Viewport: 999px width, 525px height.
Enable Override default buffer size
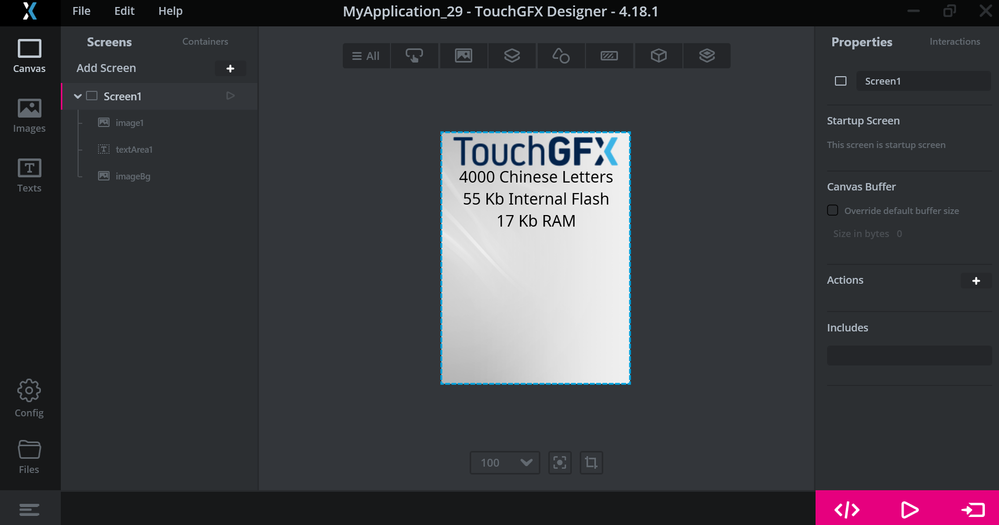coord(833,210)
